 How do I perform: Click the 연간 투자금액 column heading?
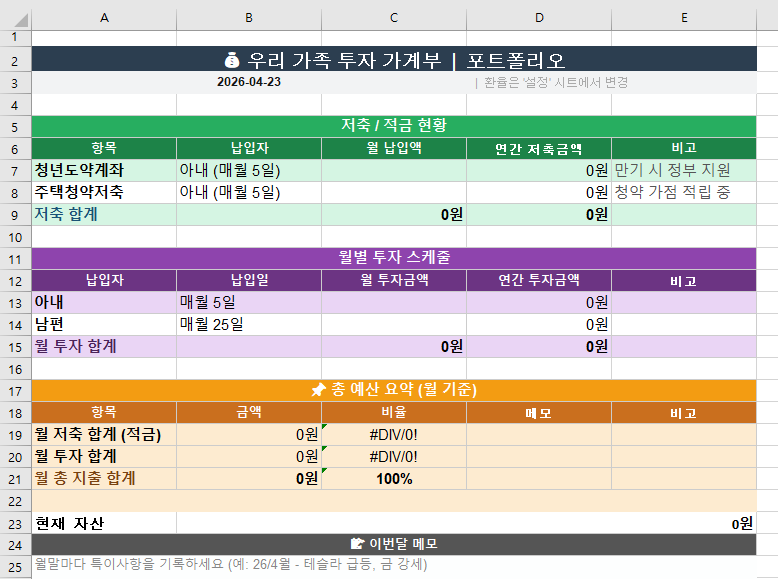click(x=539, y=280)
